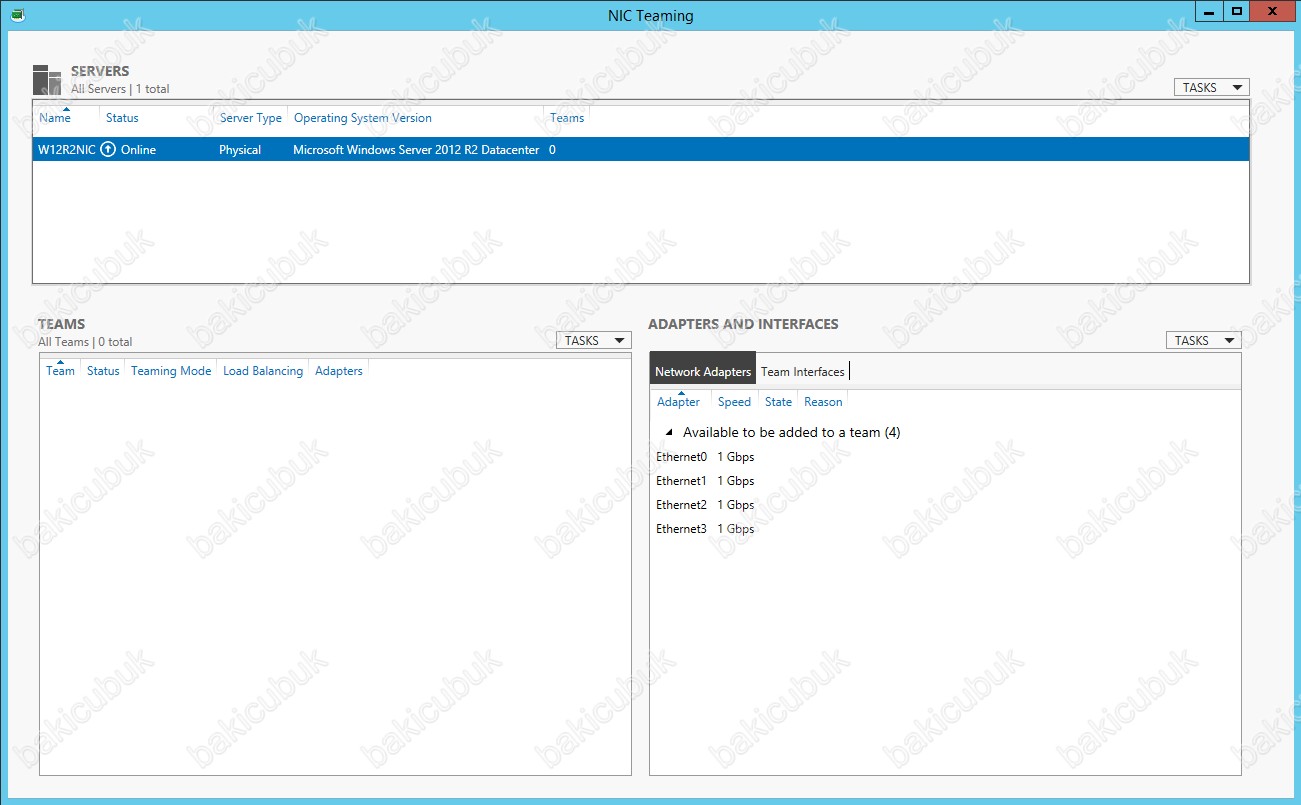Click the 'Microsoft Windows Server 2012 R2 Datacenter' cell
The width and height of the screenshot is (1301, 805).
coord(416,150)
